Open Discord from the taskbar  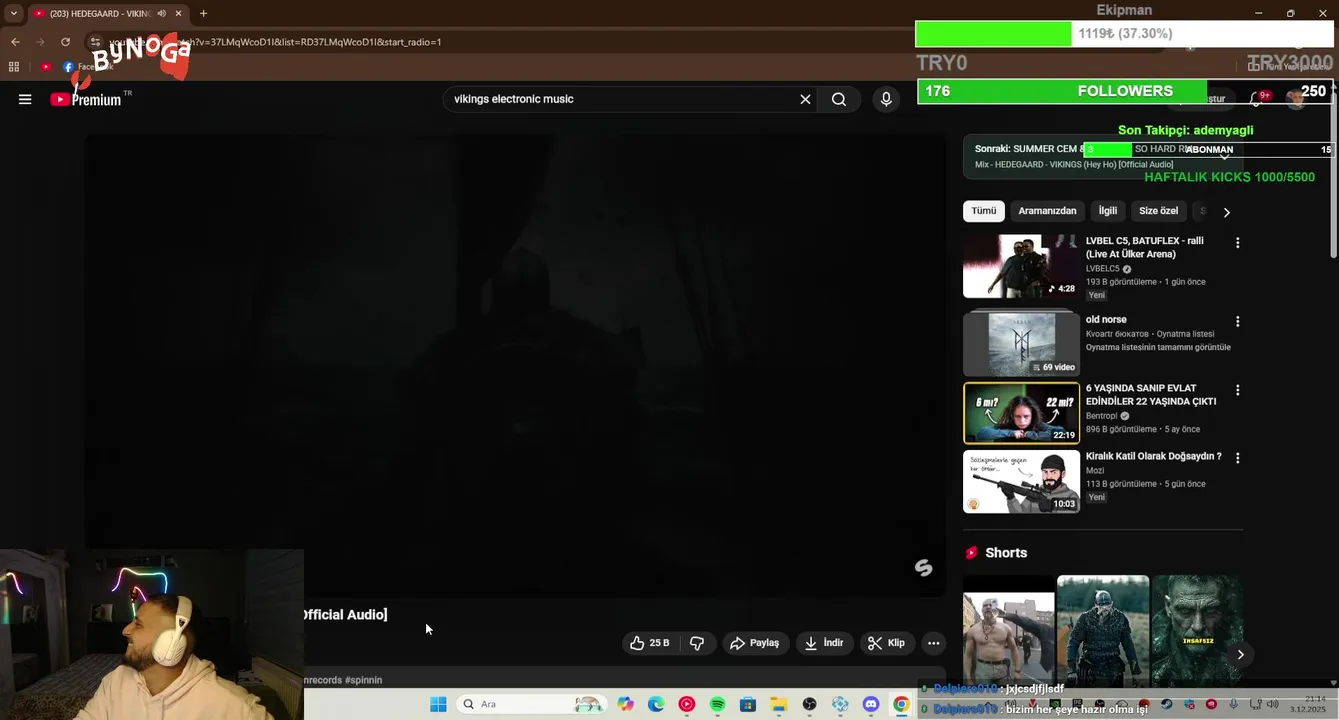871,704
